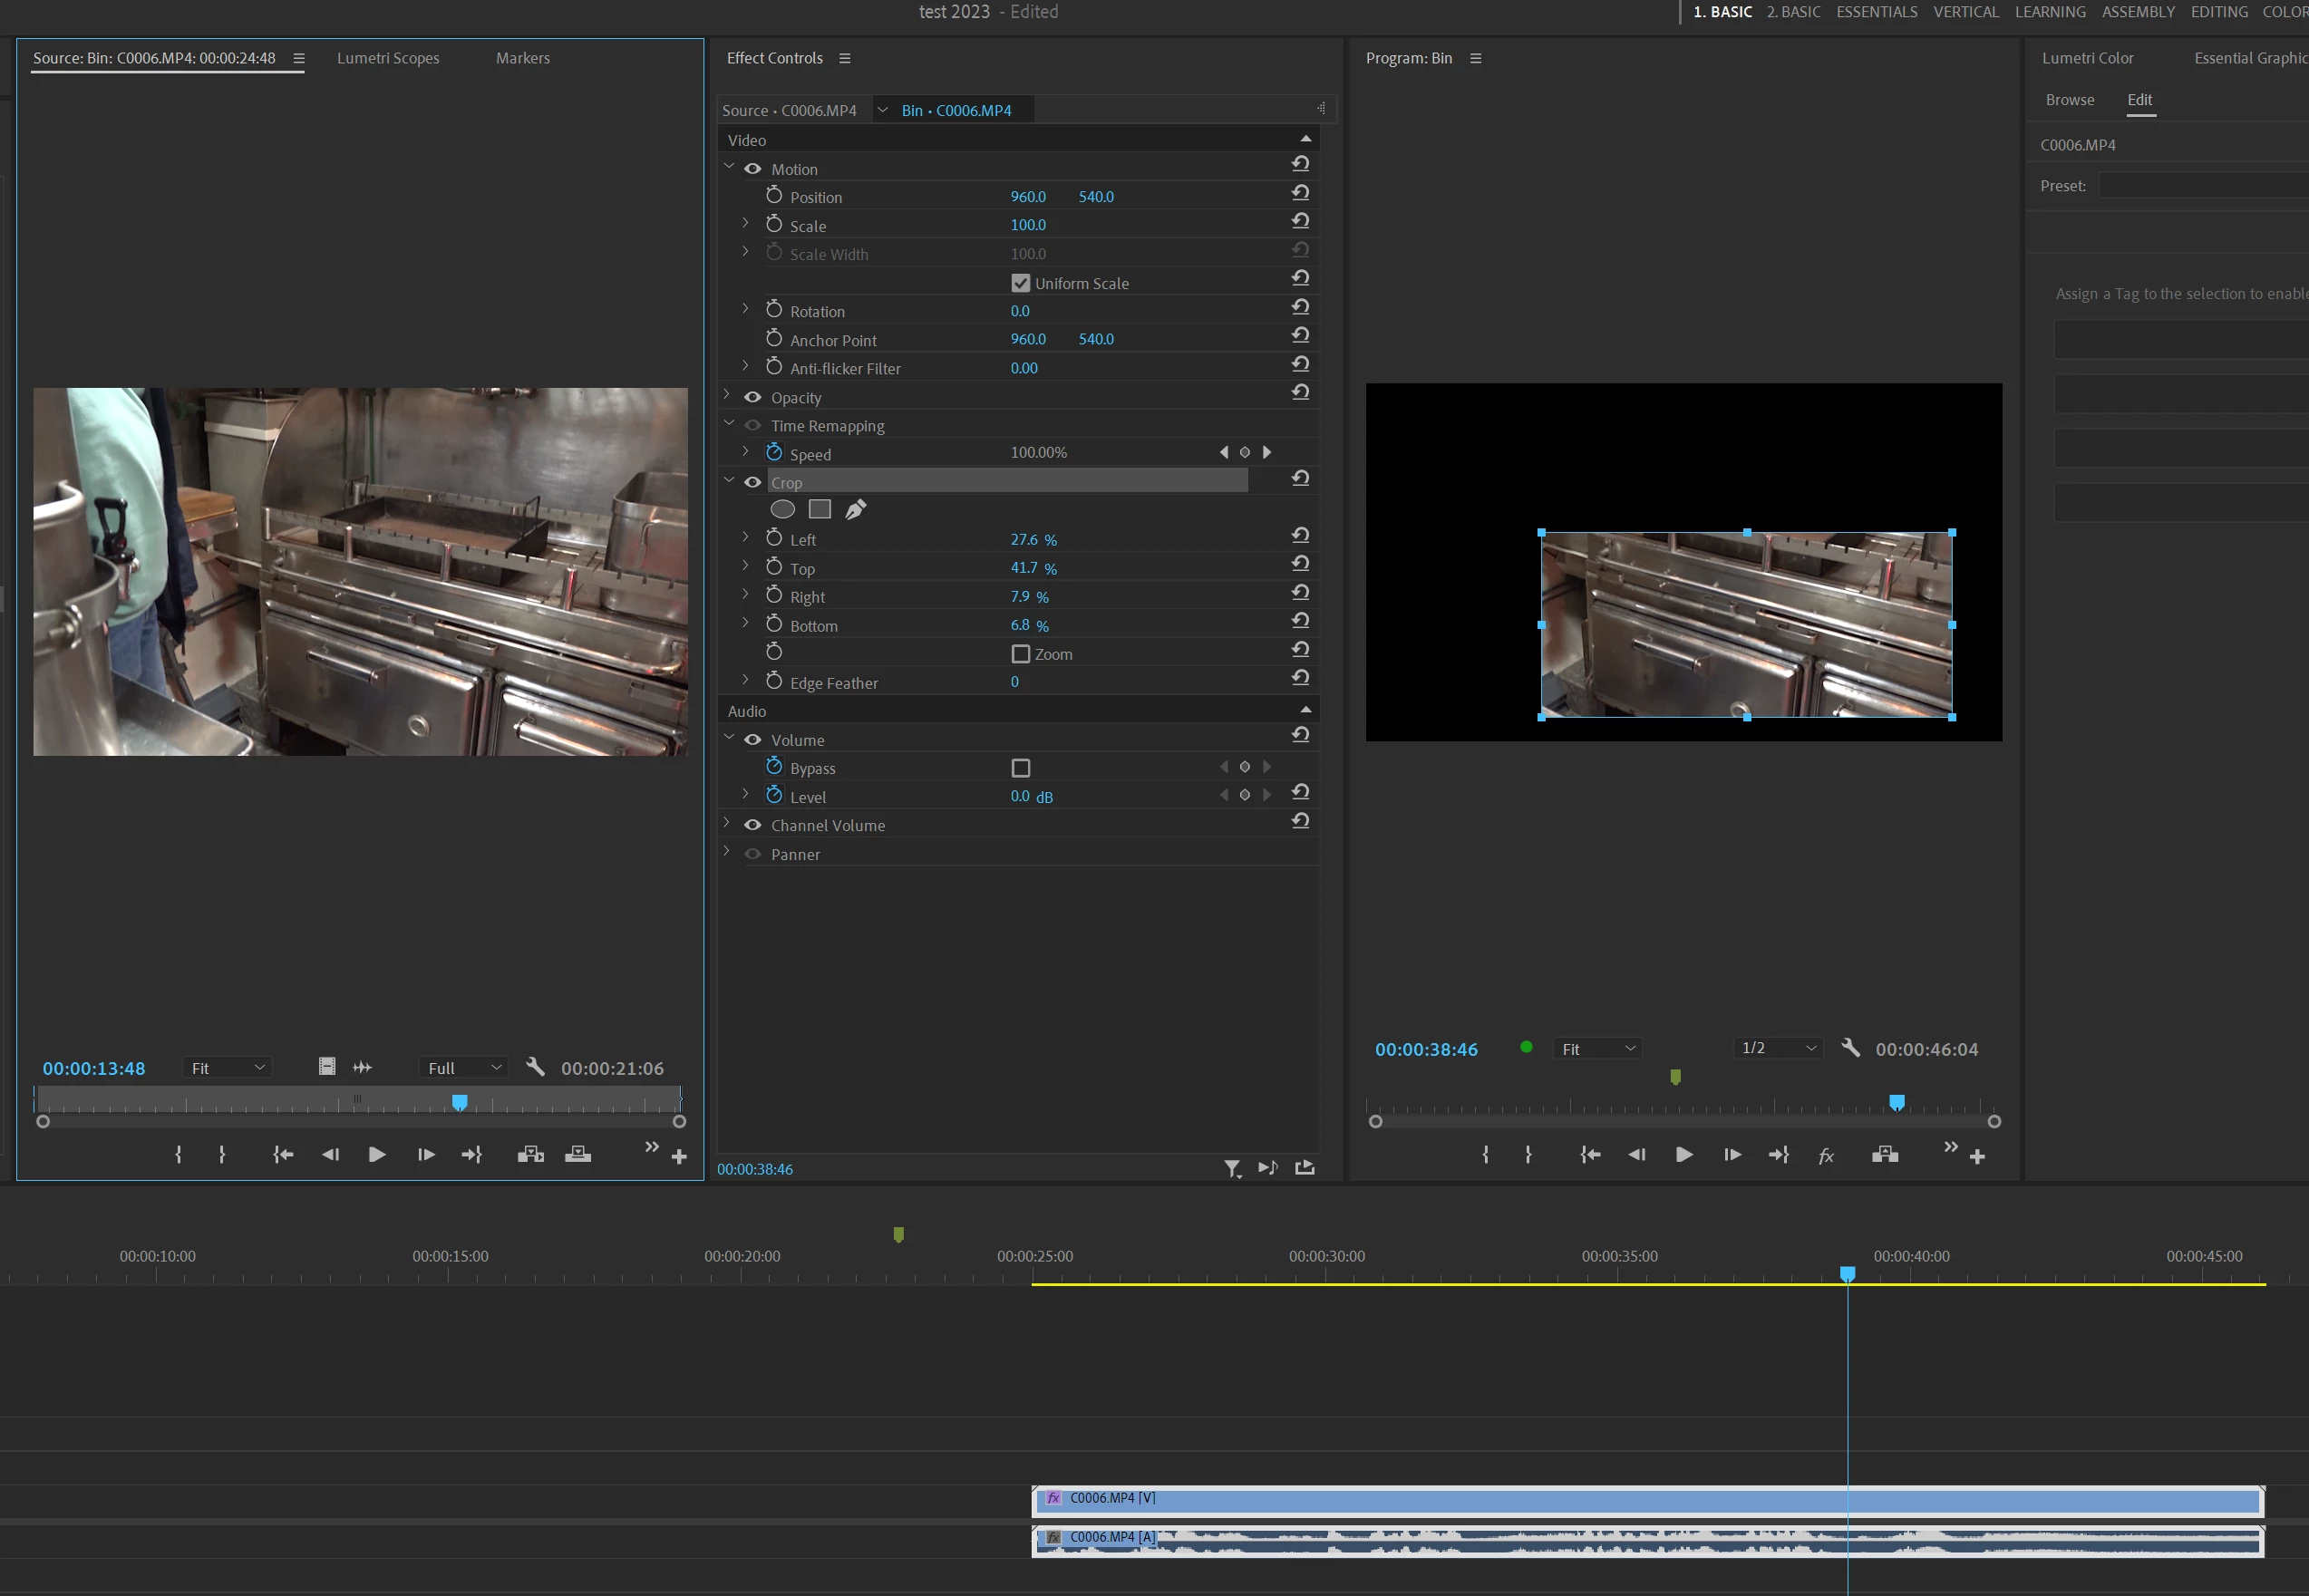Create a 4-point polygon mask for Crop
Image resolution: width=2309 pixels, height=1596 pixels.
[819, 510]
